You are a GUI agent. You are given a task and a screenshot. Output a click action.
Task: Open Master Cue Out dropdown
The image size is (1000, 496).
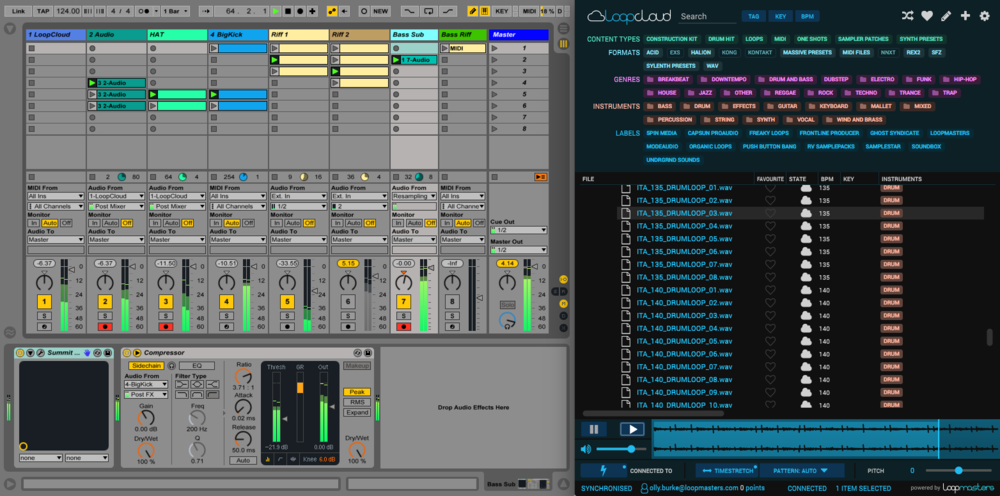coord(518,230)
